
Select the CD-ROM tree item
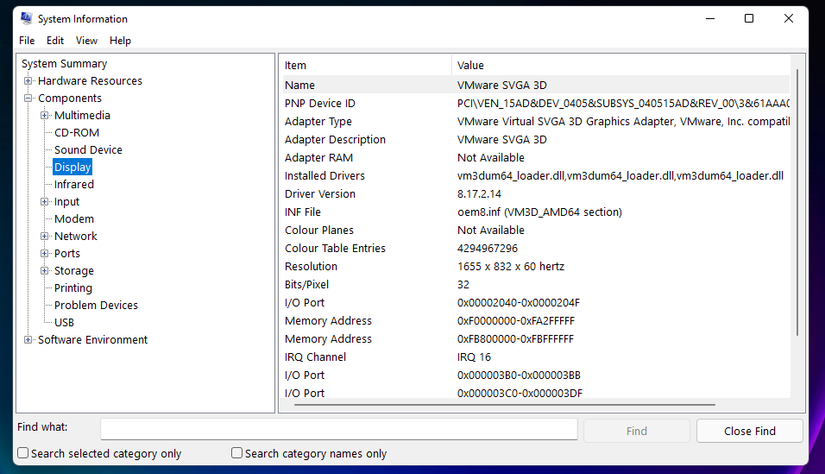[x=77, y=133]
